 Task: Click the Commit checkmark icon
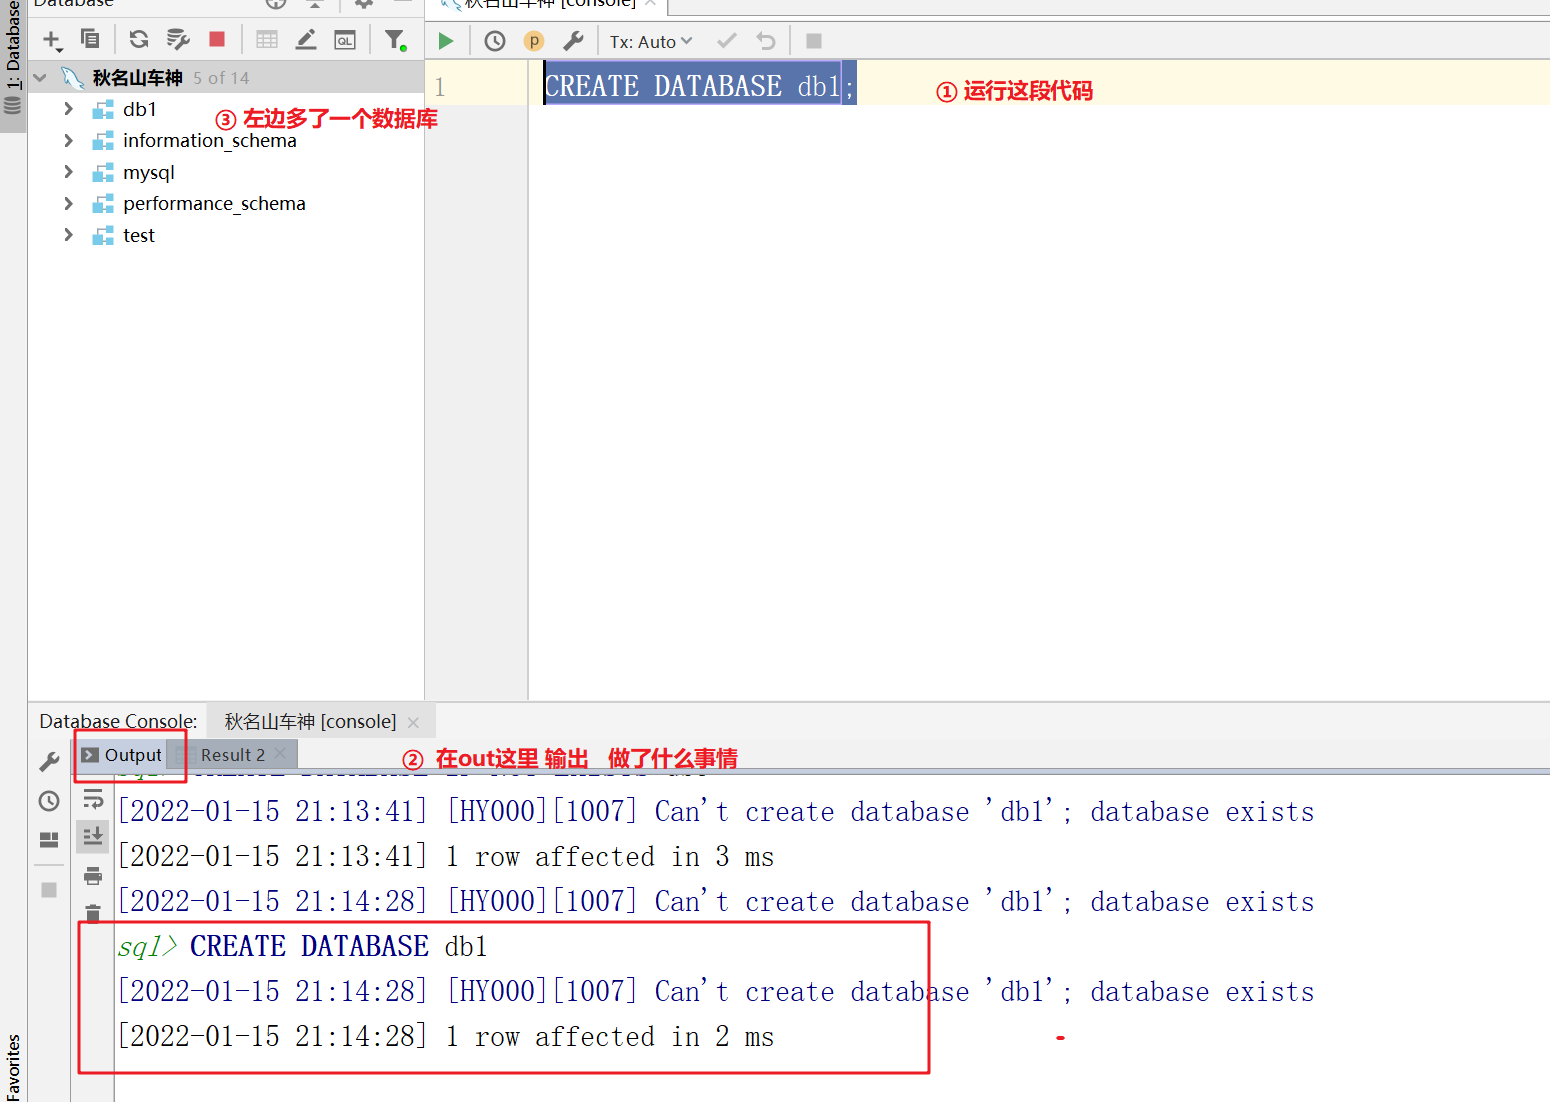point(727,41)
